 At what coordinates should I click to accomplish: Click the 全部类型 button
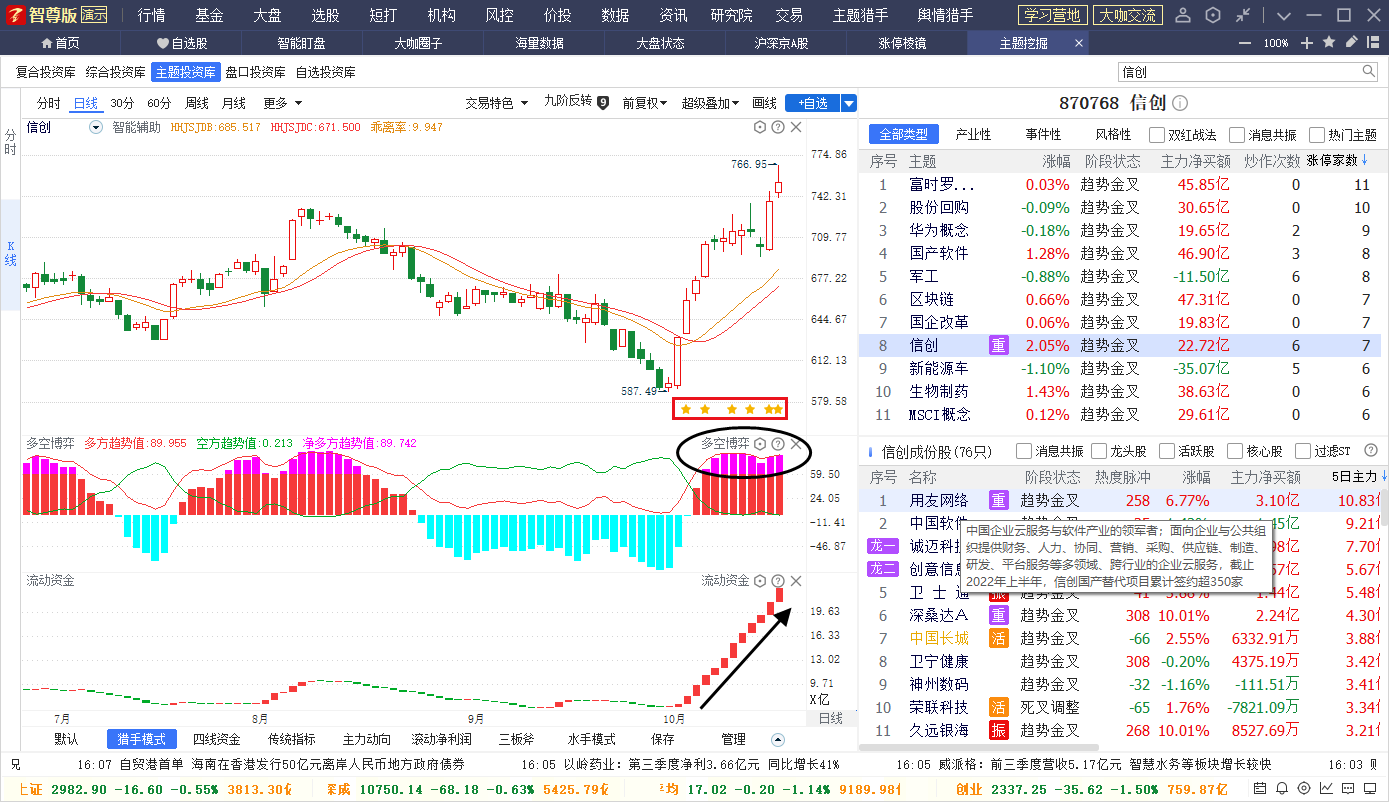click(x=903, y=135)
